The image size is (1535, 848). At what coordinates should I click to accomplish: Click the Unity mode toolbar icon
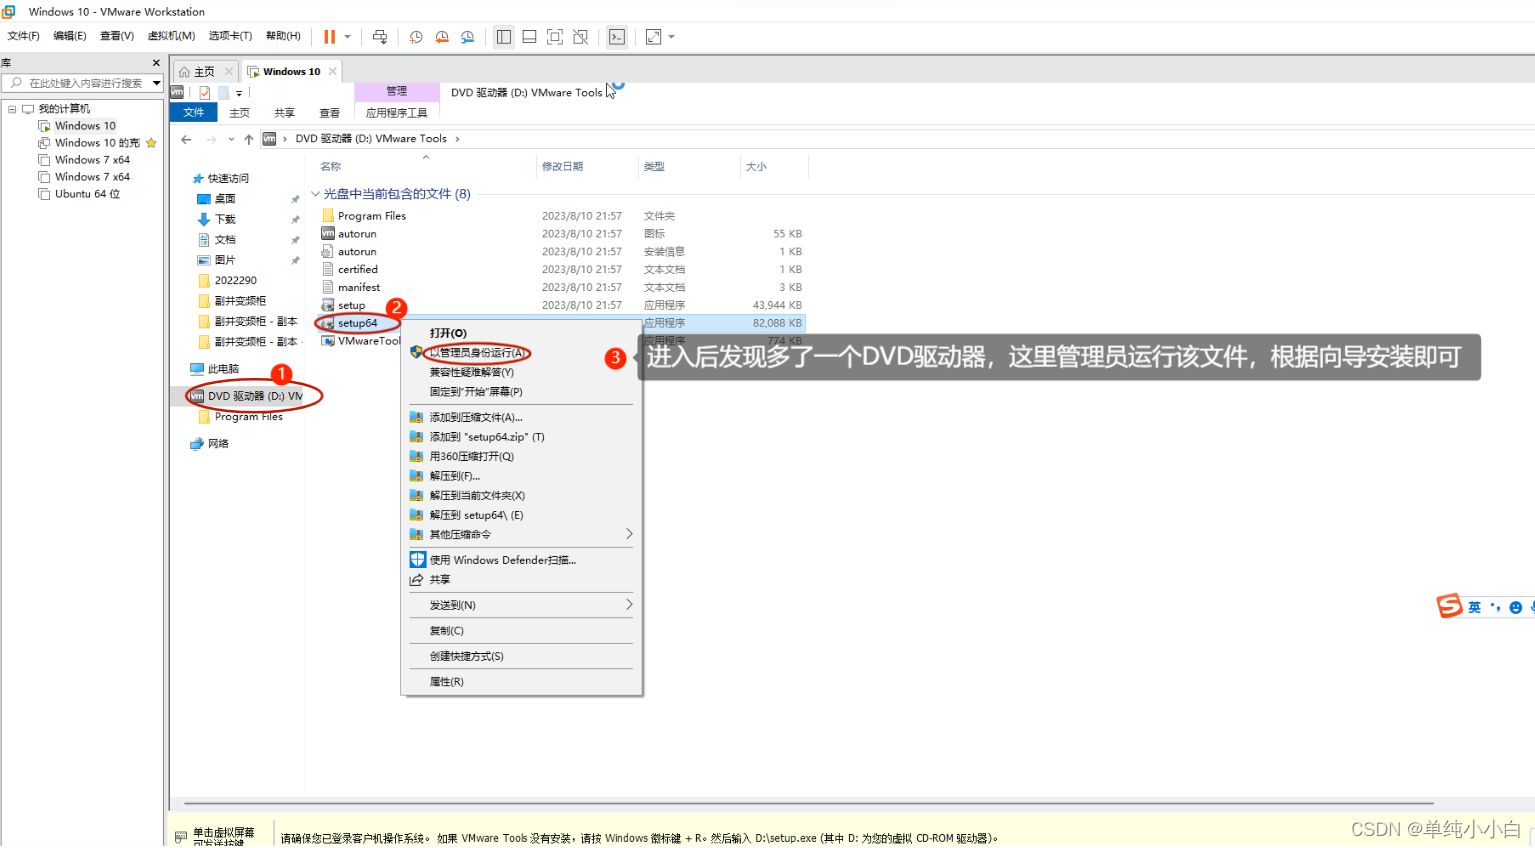pyautogui.click(x=581, y=37)
